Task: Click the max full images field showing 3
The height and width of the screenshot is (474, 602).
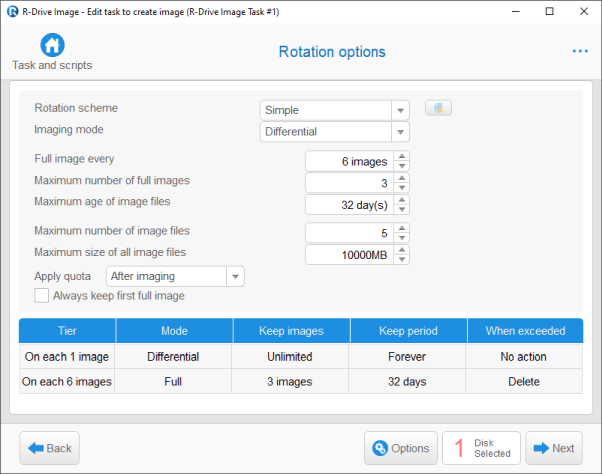Action: click(x=349, y=183)
